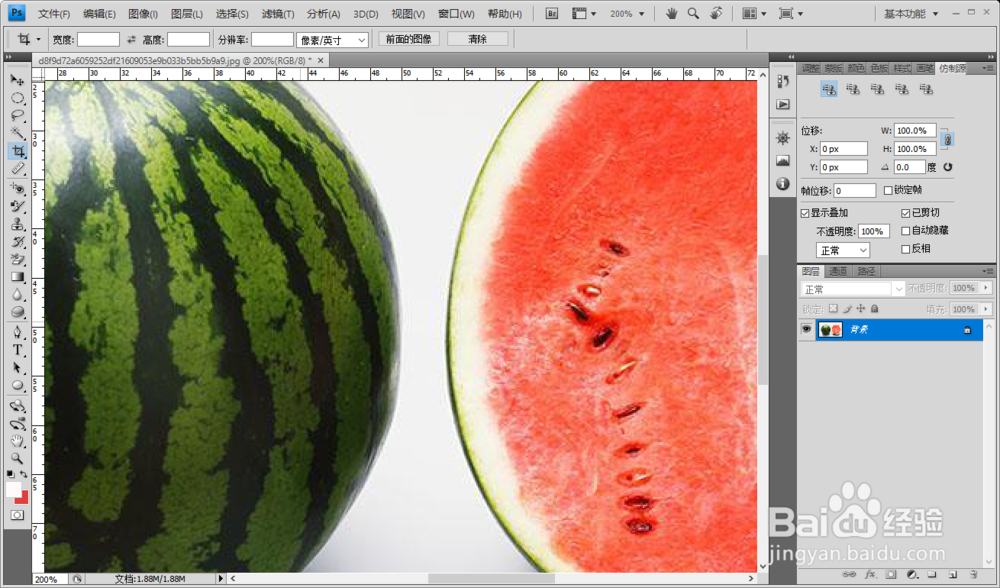Open the Crop tool preset picker arrow
Image resolution: width=1000 pixels, height=588 pixels.
[38, 40]
